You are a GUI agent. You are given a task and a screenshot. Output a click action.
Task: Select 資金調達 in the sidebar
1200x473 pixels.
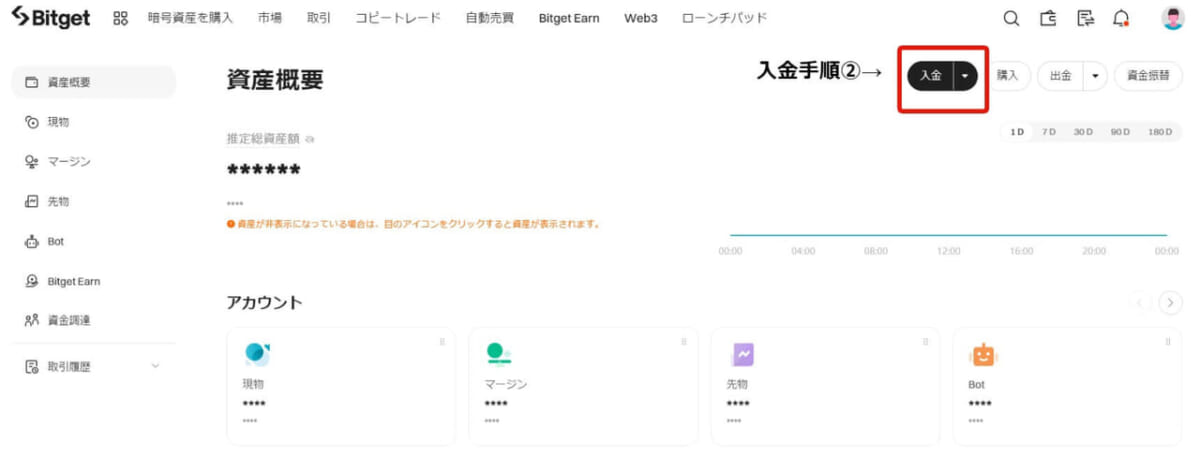pyautogui.click(x=93, y=320)
